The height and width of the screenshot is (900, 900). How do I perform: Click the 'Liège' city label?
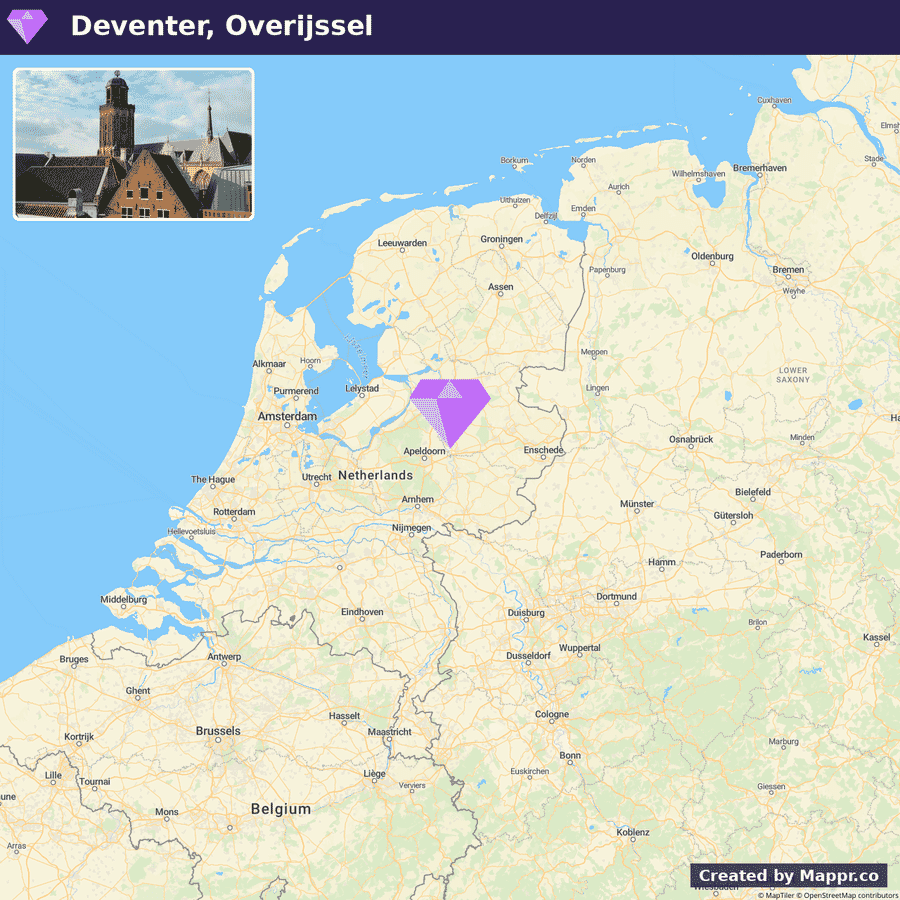374,774
